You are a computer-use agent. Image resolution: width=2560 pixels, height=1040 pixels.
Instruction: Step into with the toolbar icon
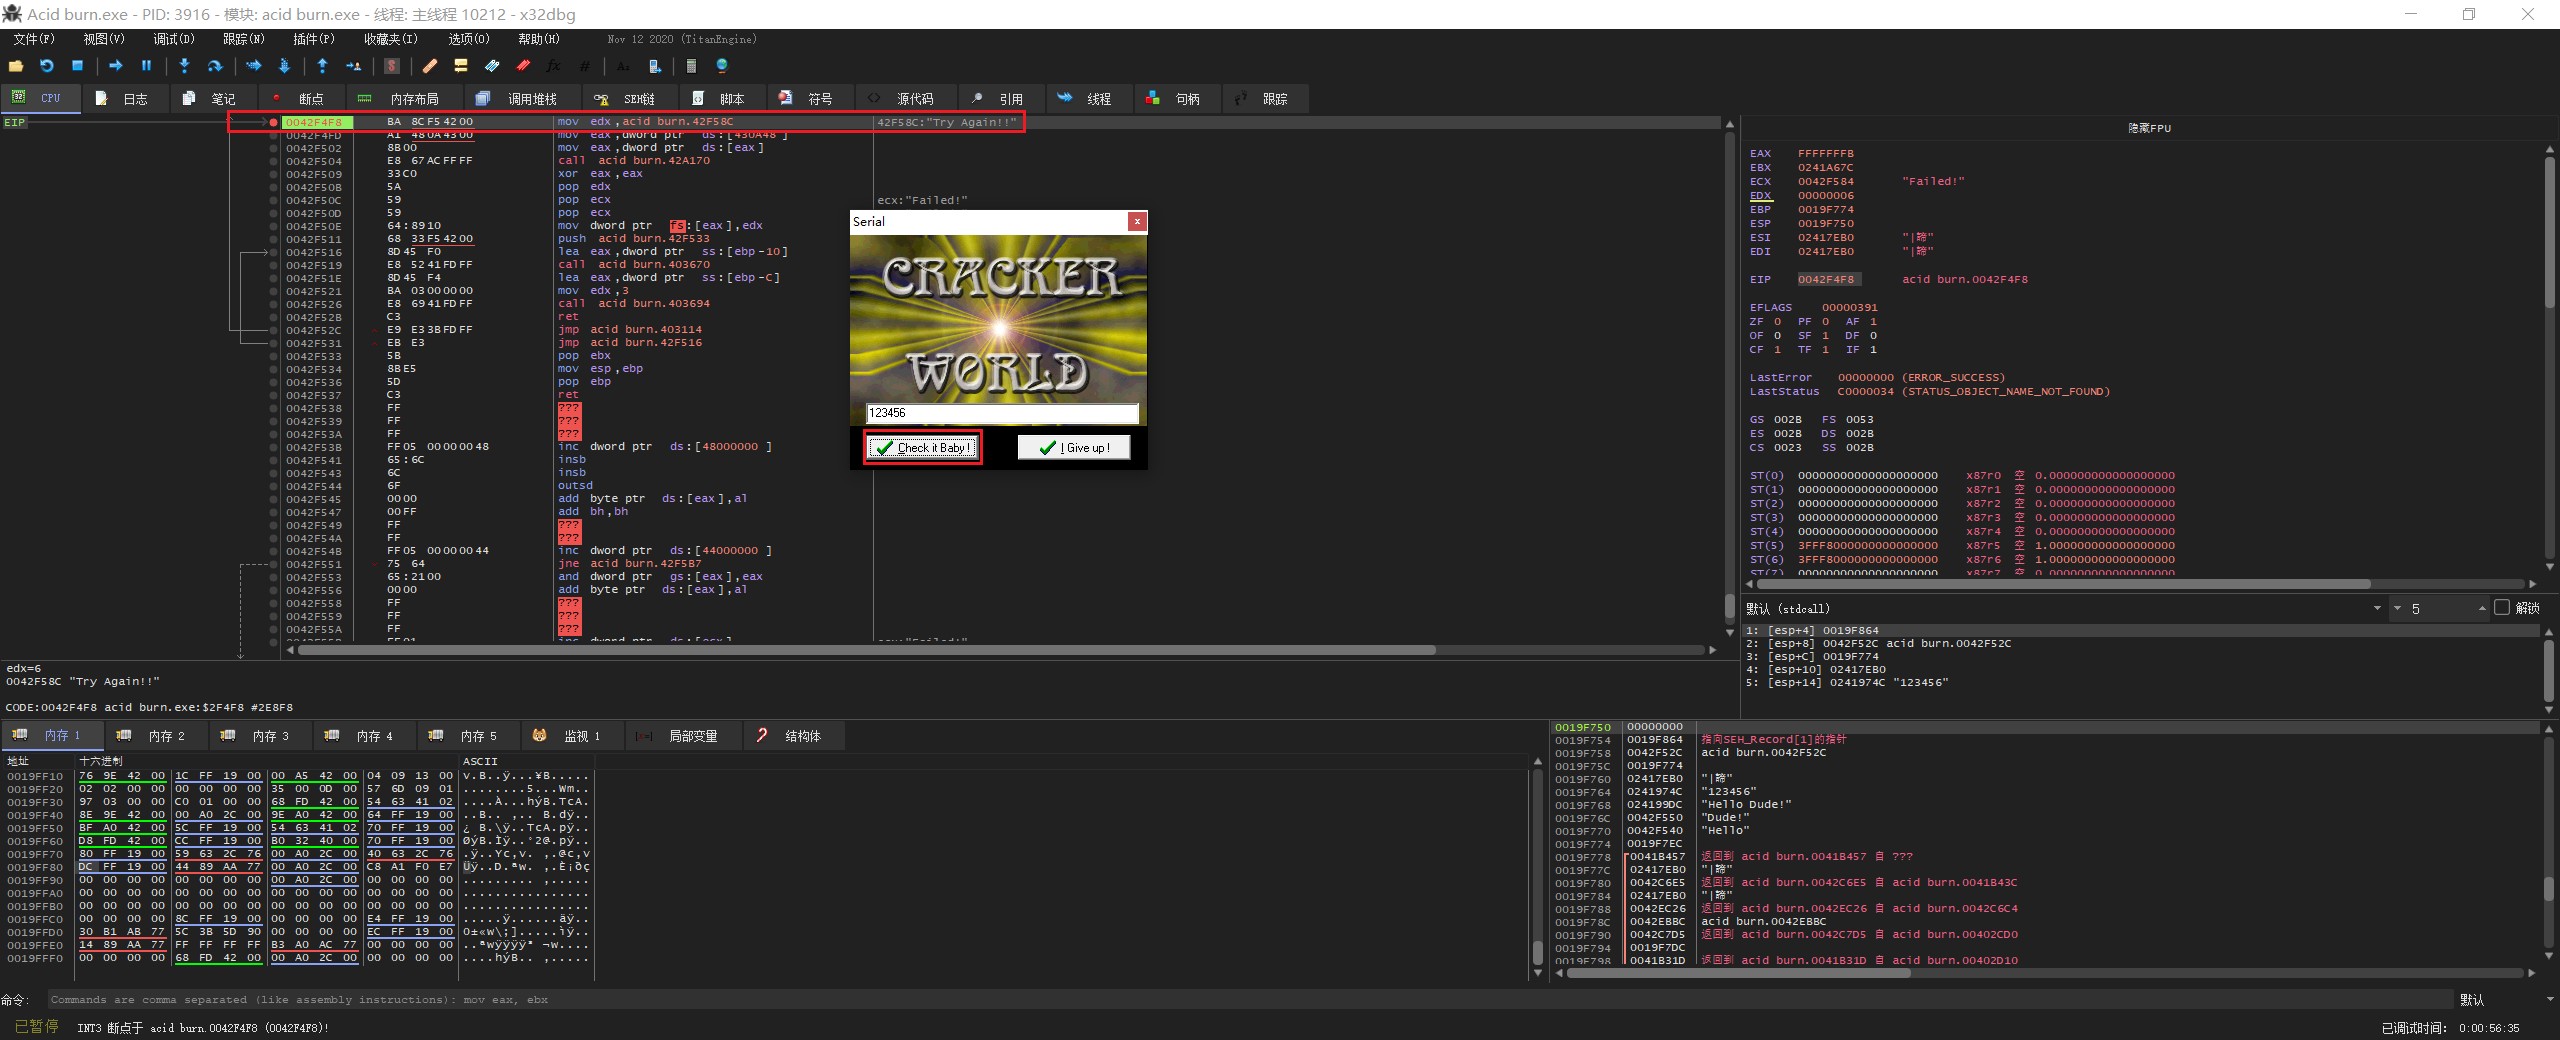[x=184, y=66]
